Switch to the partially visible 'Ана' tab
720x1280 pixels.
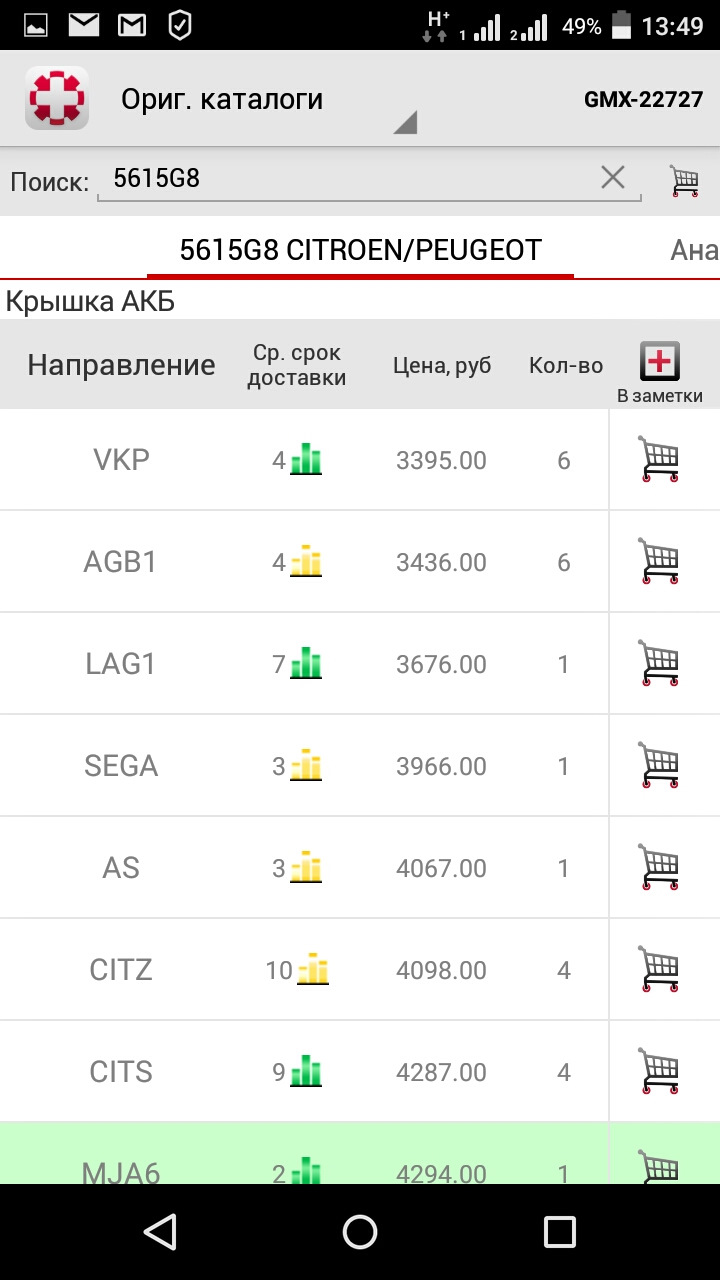694,250
